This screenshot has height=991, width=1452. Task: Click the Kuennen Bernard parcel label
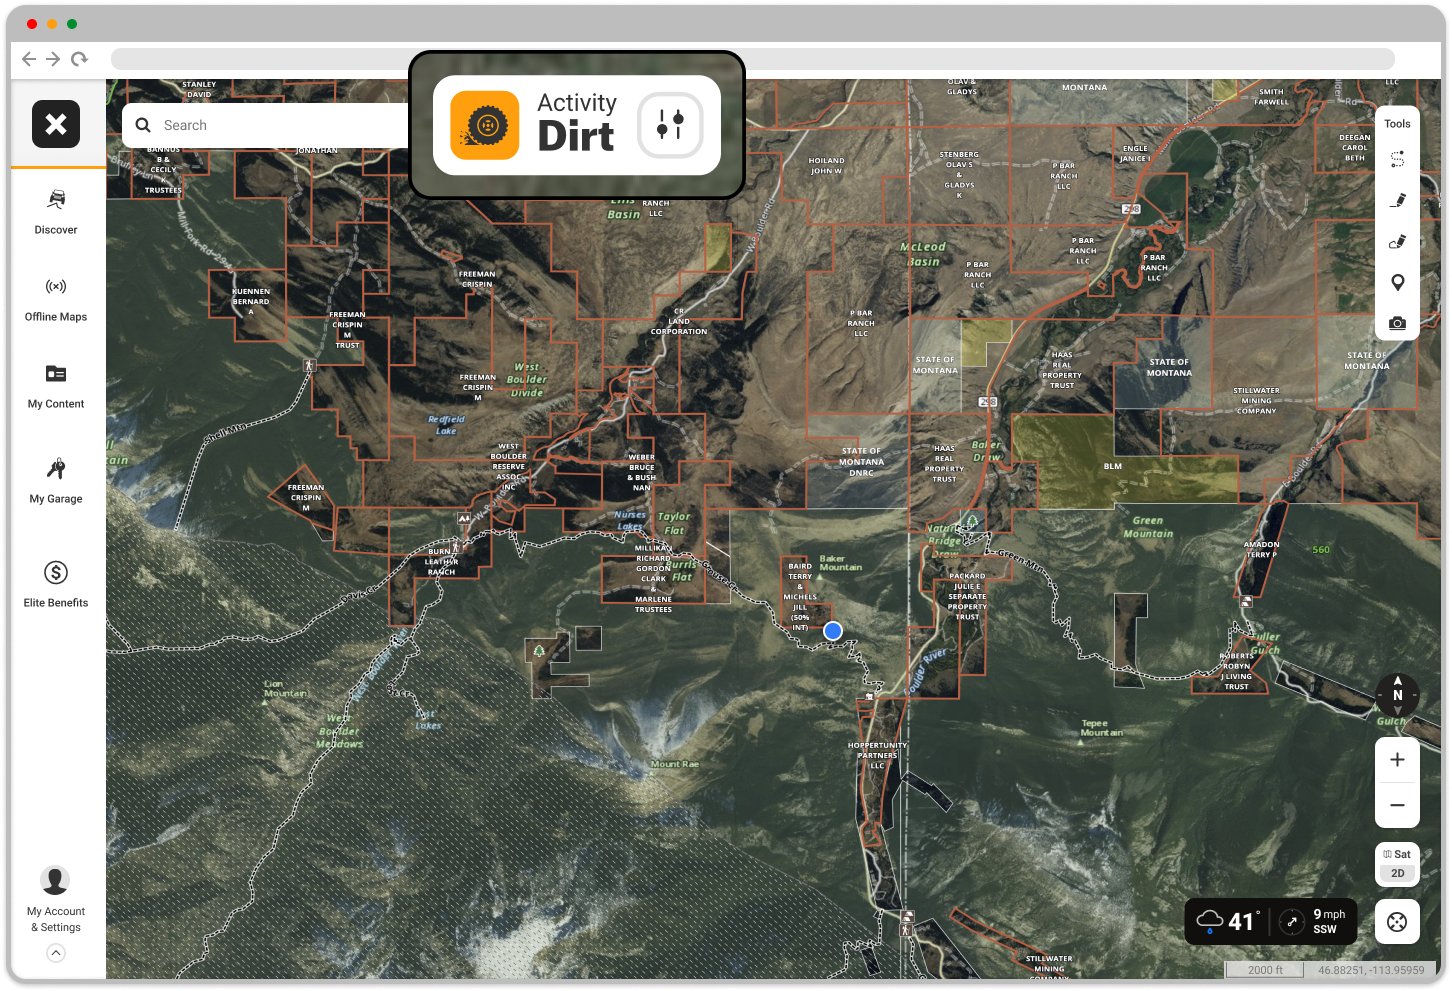pos(251,301)
